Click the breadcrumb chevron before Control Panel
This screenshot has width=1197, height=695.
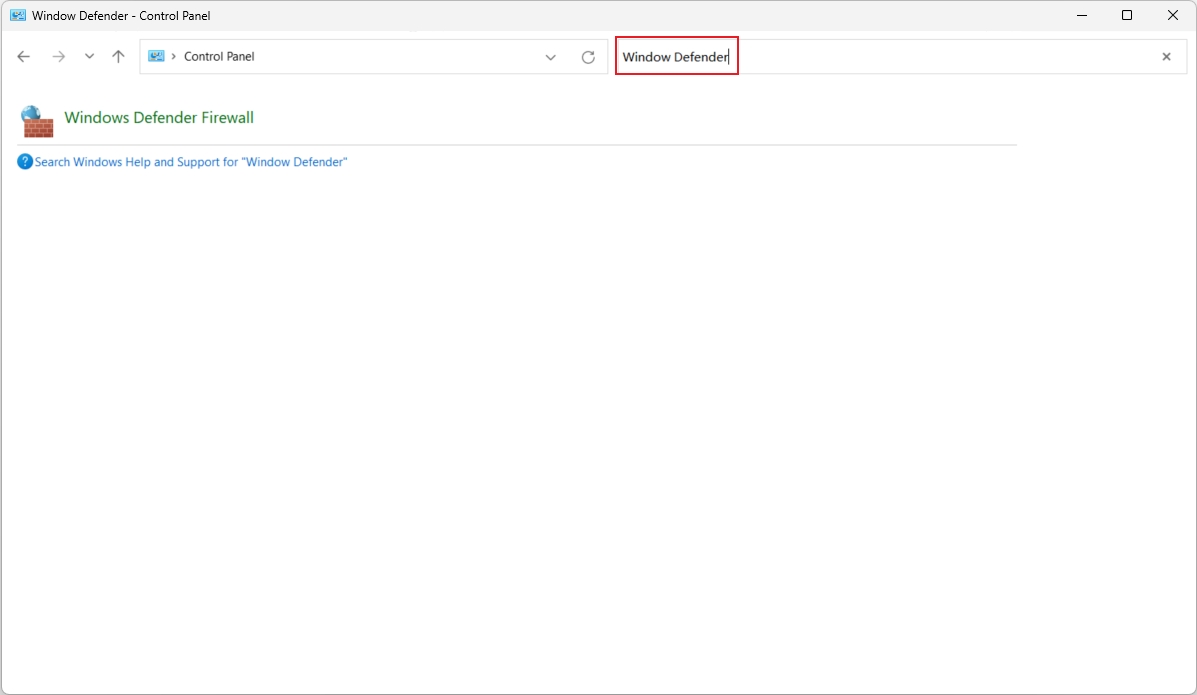pyautogui.click(x=173, y=57)
